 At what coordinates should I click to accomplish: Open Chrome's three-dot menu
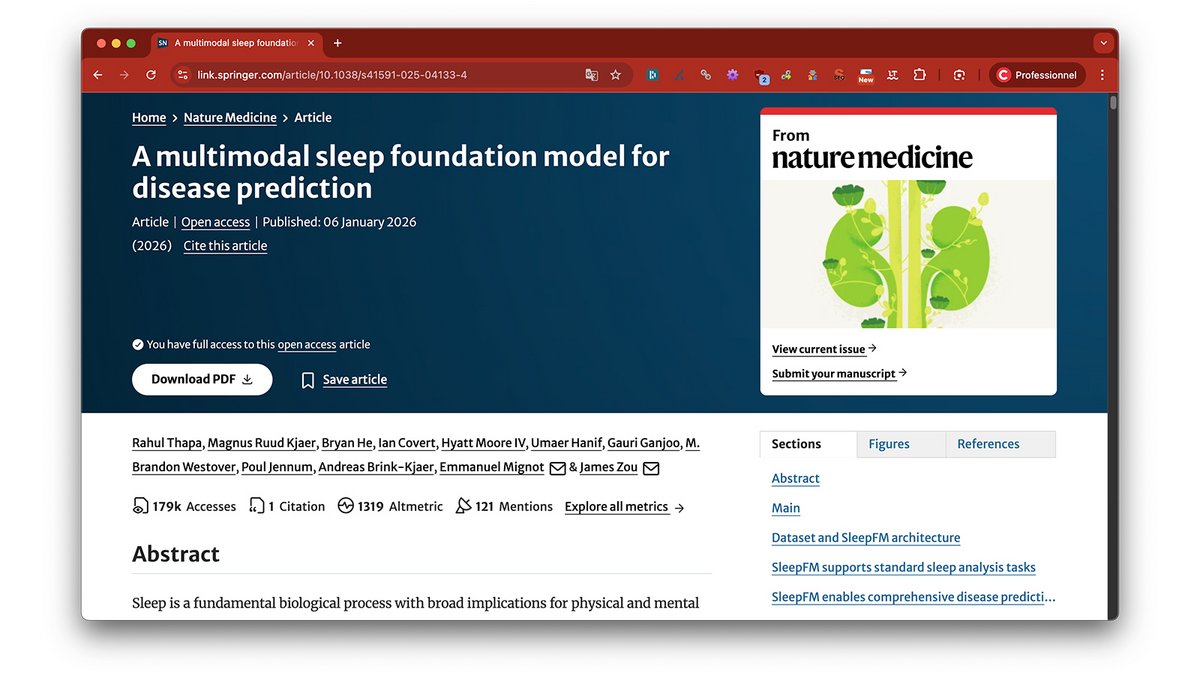(x=1102, y=75)
